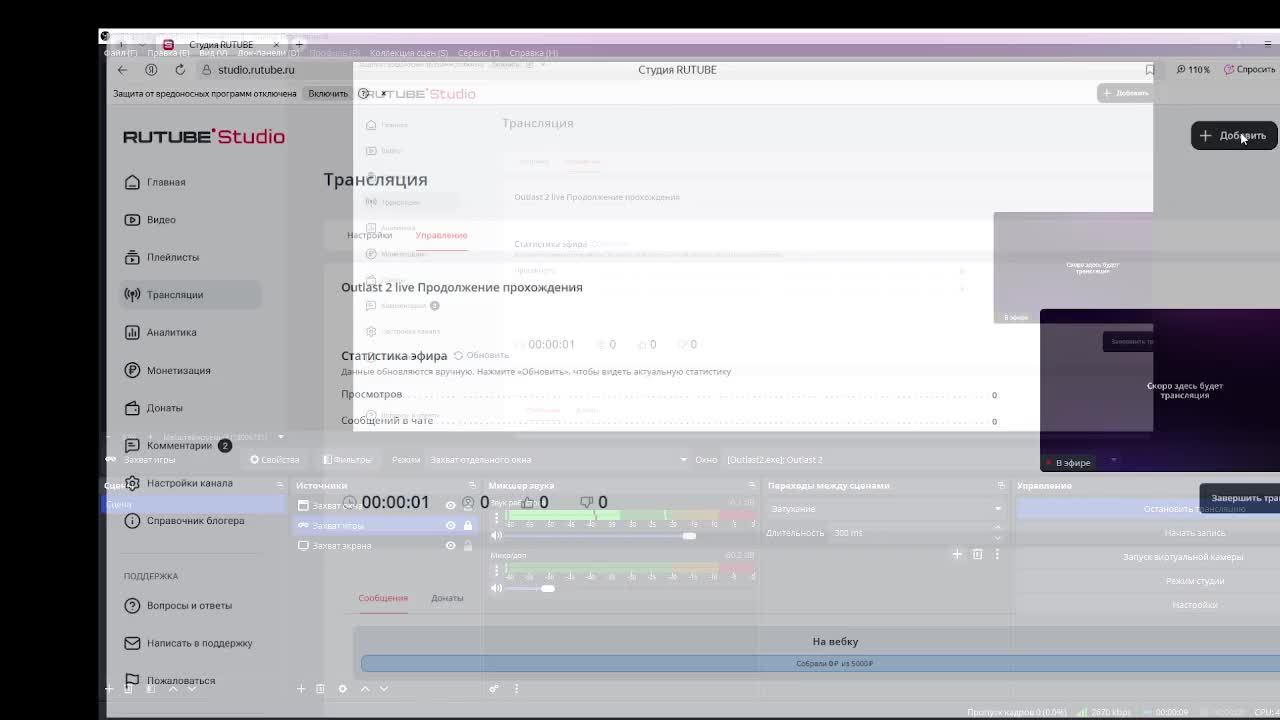Increase the transition Длительность value

pyautogui.click(x=997, y=529)
